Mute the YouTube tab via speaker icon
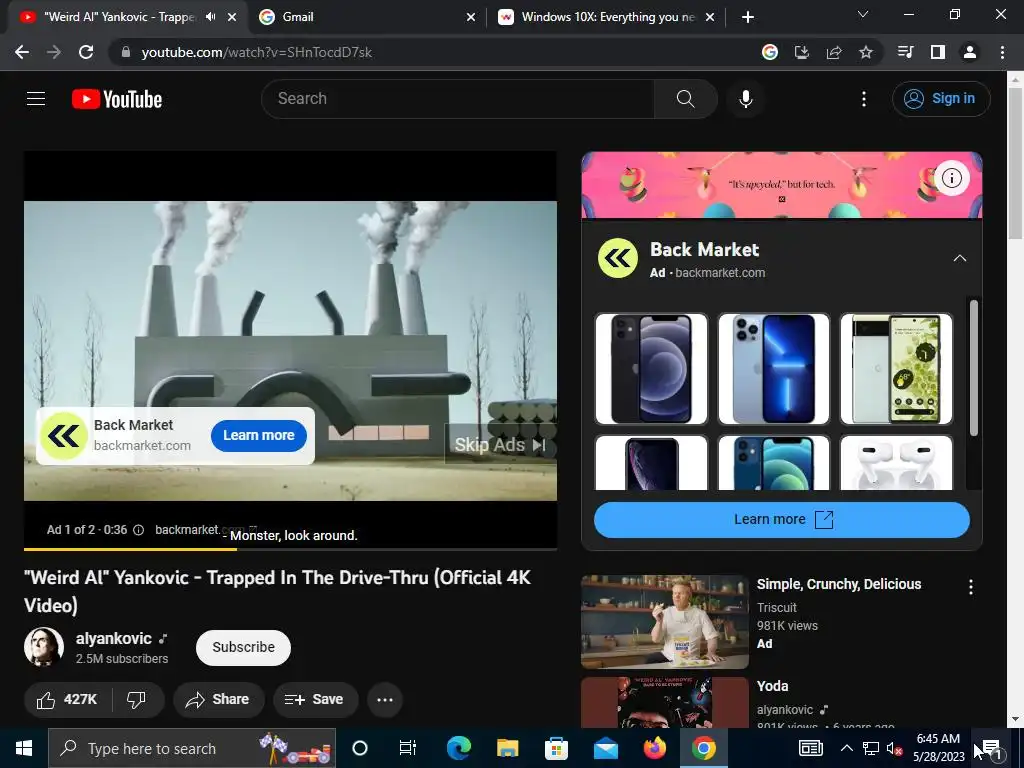Screen dimensions: 1024x768 click(210, 17)
